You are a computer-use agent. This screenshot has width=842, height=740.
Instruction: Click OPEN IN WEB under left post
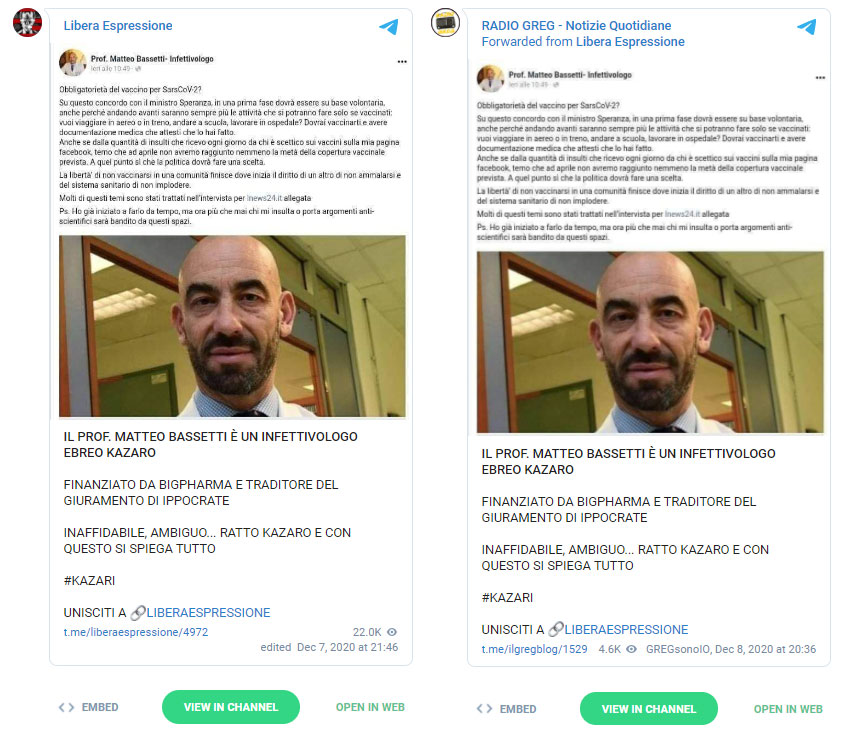coord(370,707)
